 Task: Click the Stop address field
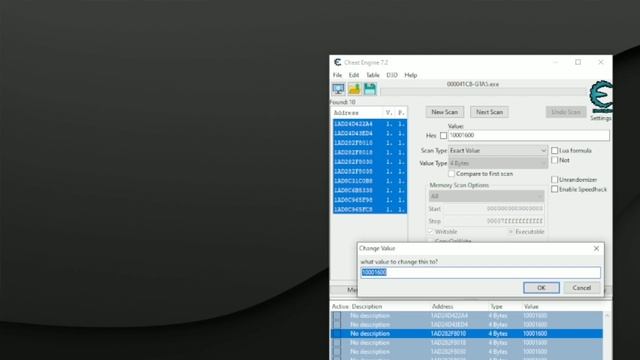pyautogui.click(x=493, y=221)
